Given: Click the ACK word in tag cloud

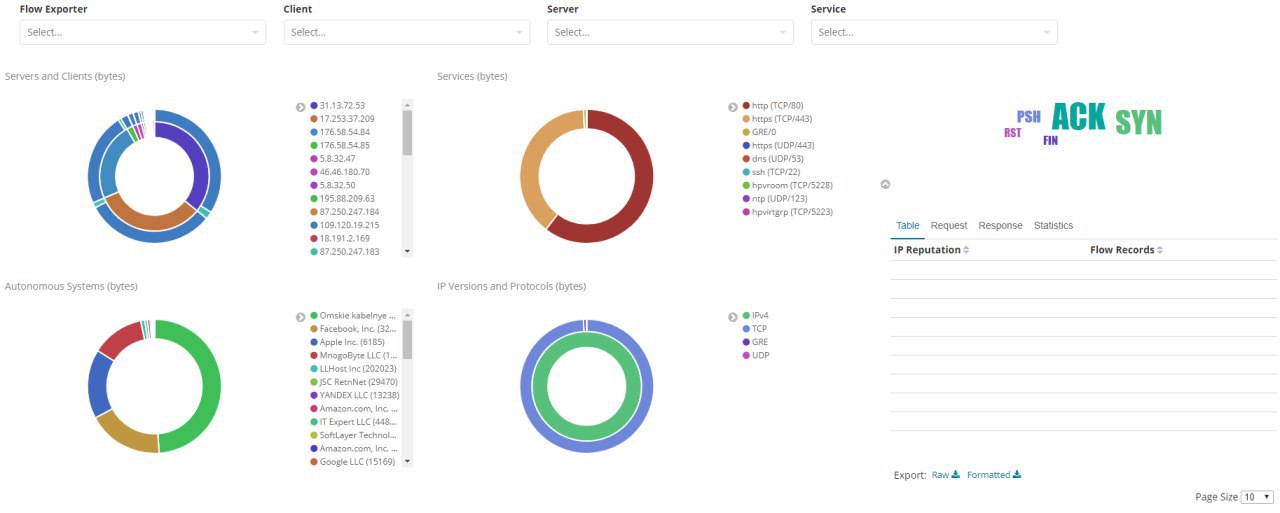Looking at the screenshot, I should 1079,117.
